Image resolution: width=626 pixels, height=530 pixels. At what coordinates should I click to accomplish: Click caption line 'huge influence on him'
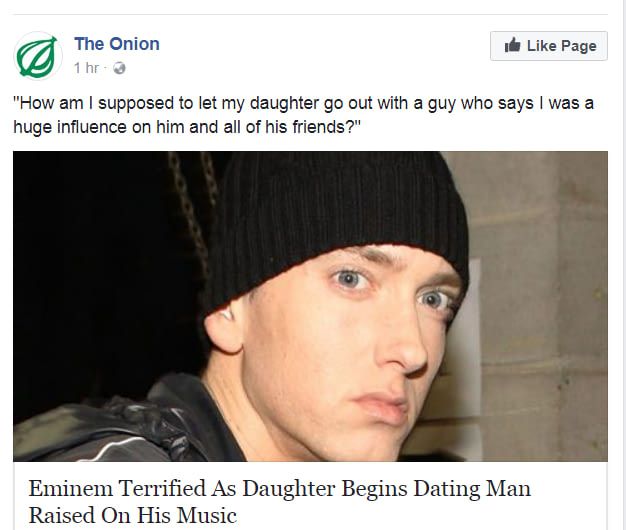coord(187,127)
